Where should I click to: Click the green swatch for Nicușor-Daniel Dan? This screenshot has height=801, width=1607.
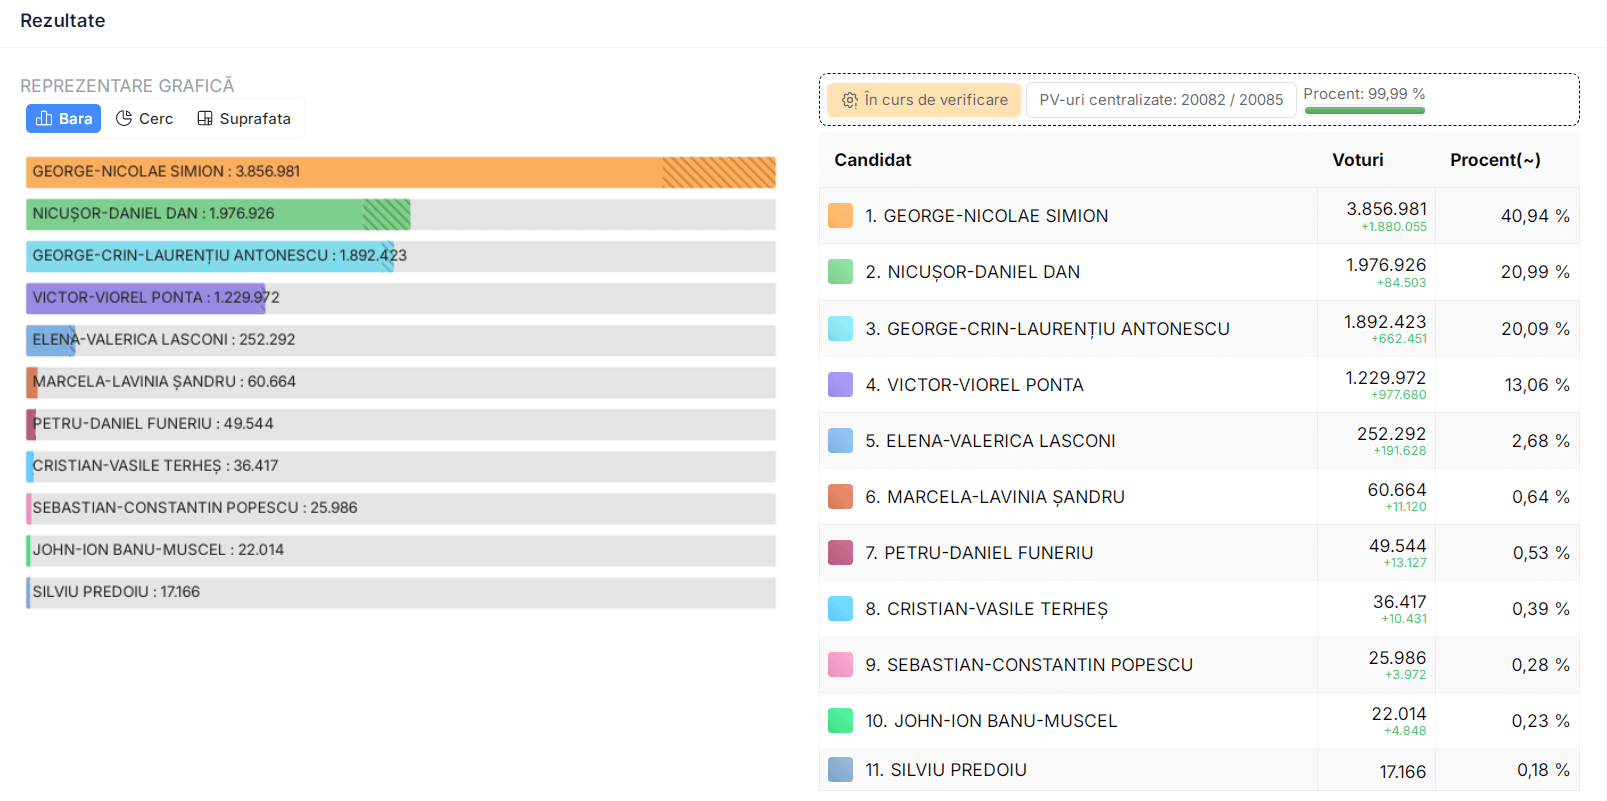[840, 272]
